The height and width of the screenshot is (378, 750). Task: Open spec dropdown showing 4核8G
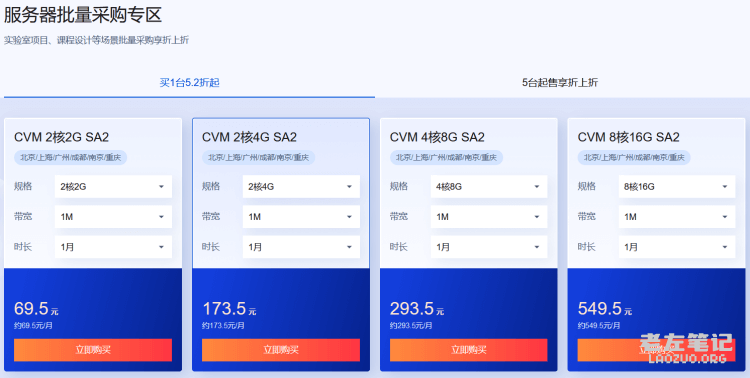pos(489,187)
